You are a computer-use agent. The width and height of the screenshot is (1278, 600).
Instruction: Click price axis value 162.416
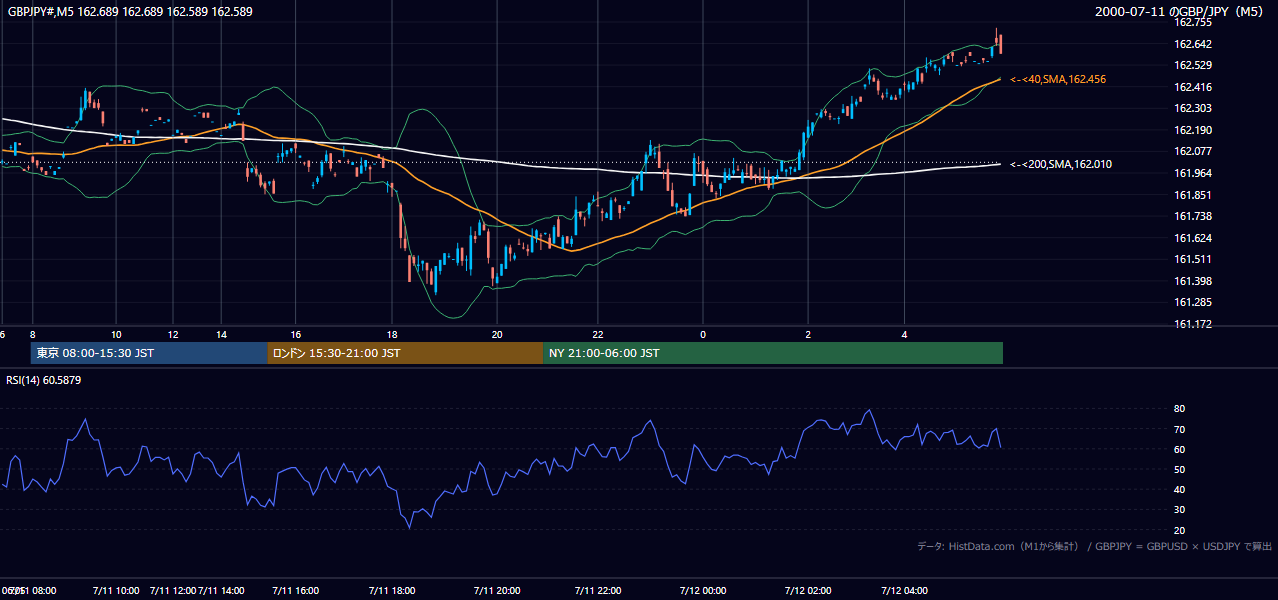1192,87
